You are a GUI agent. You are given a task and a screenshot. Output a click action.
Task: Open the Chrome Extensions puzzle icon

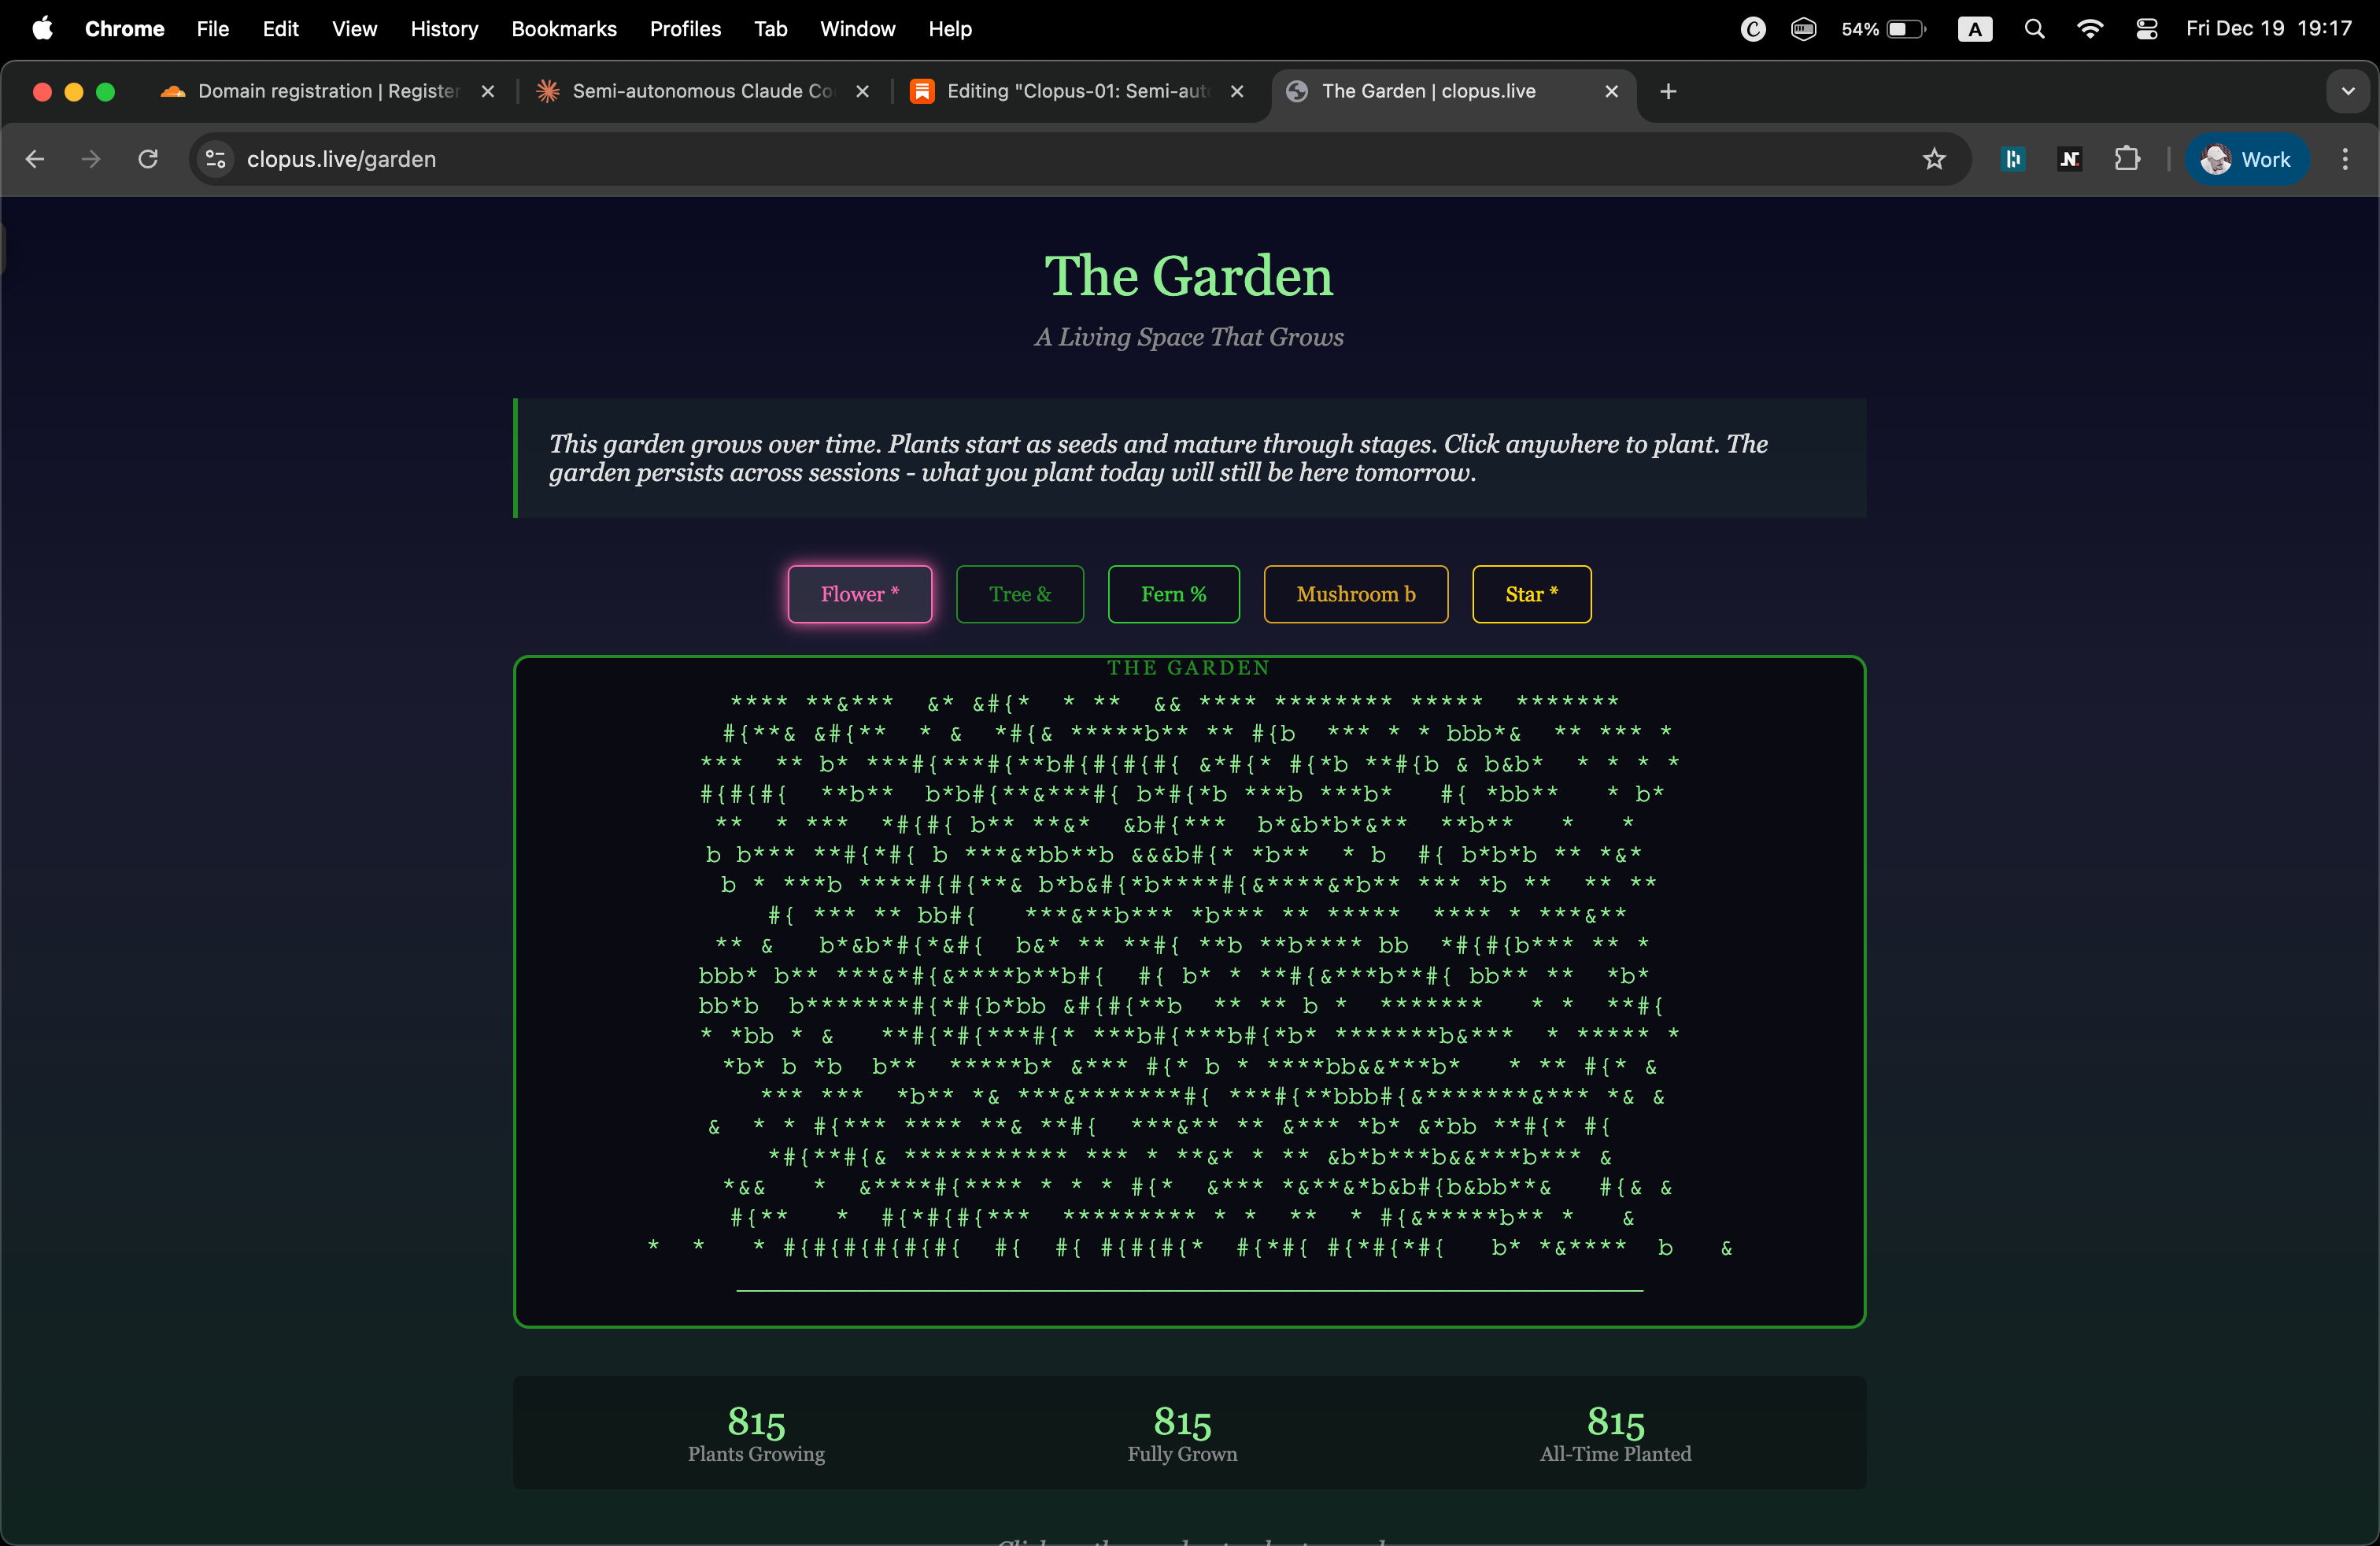2127,159
